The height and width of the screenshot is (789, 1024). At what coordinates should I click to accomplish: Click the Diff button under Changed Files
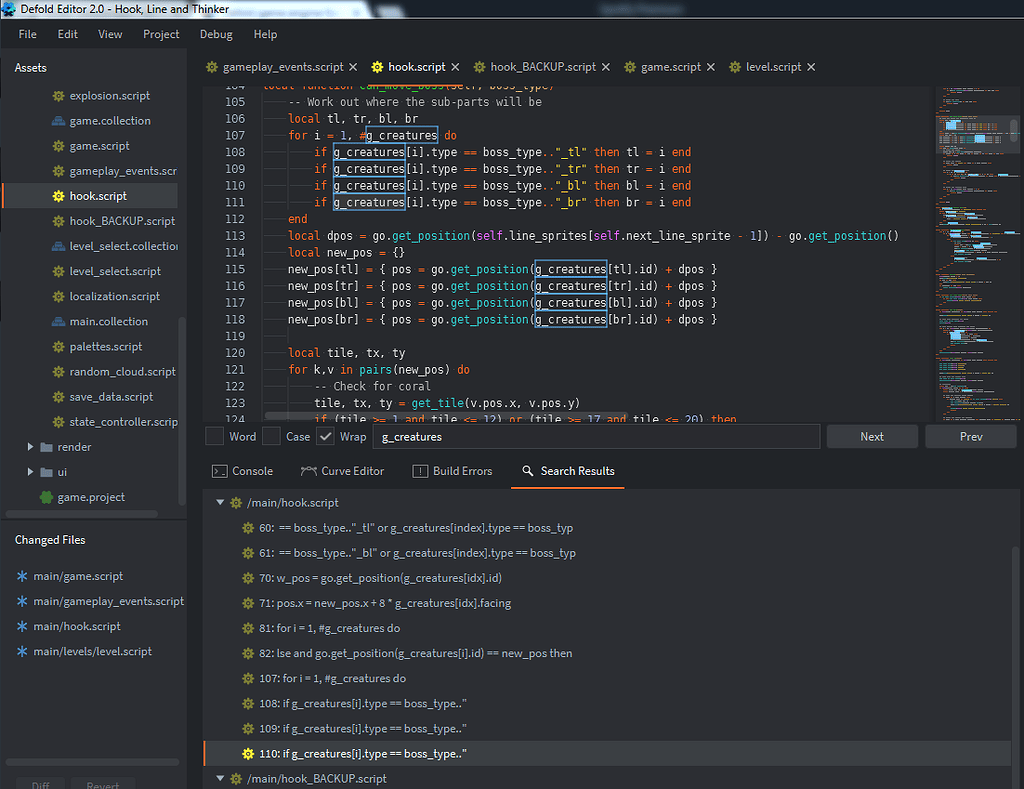(x=40, y=784)
